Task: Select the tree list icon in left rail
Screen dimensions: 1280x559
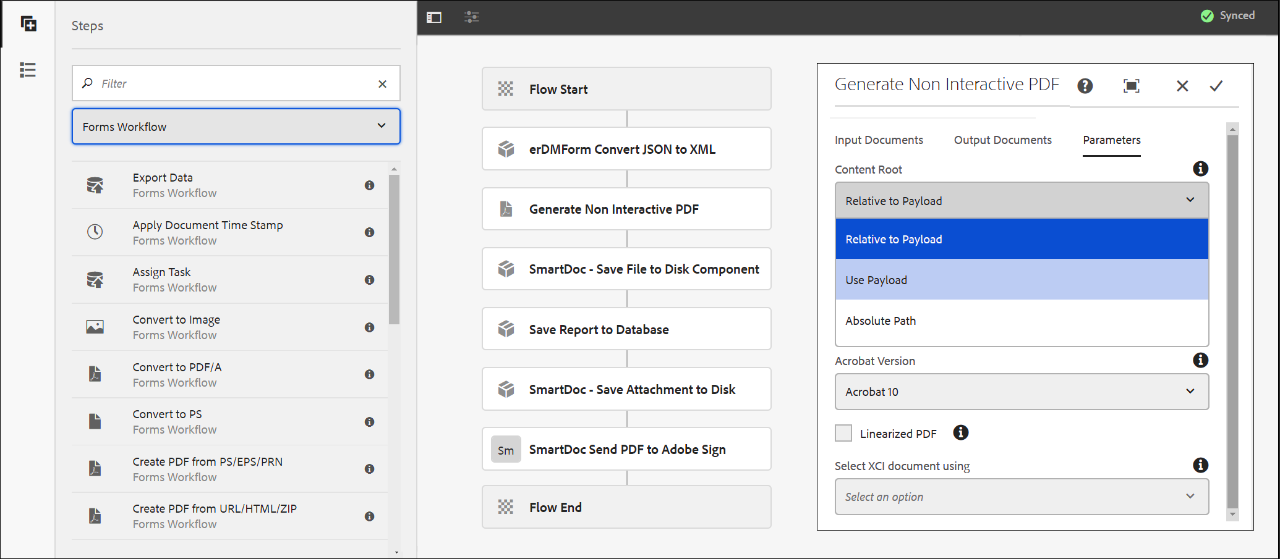Action: [28, 69]
